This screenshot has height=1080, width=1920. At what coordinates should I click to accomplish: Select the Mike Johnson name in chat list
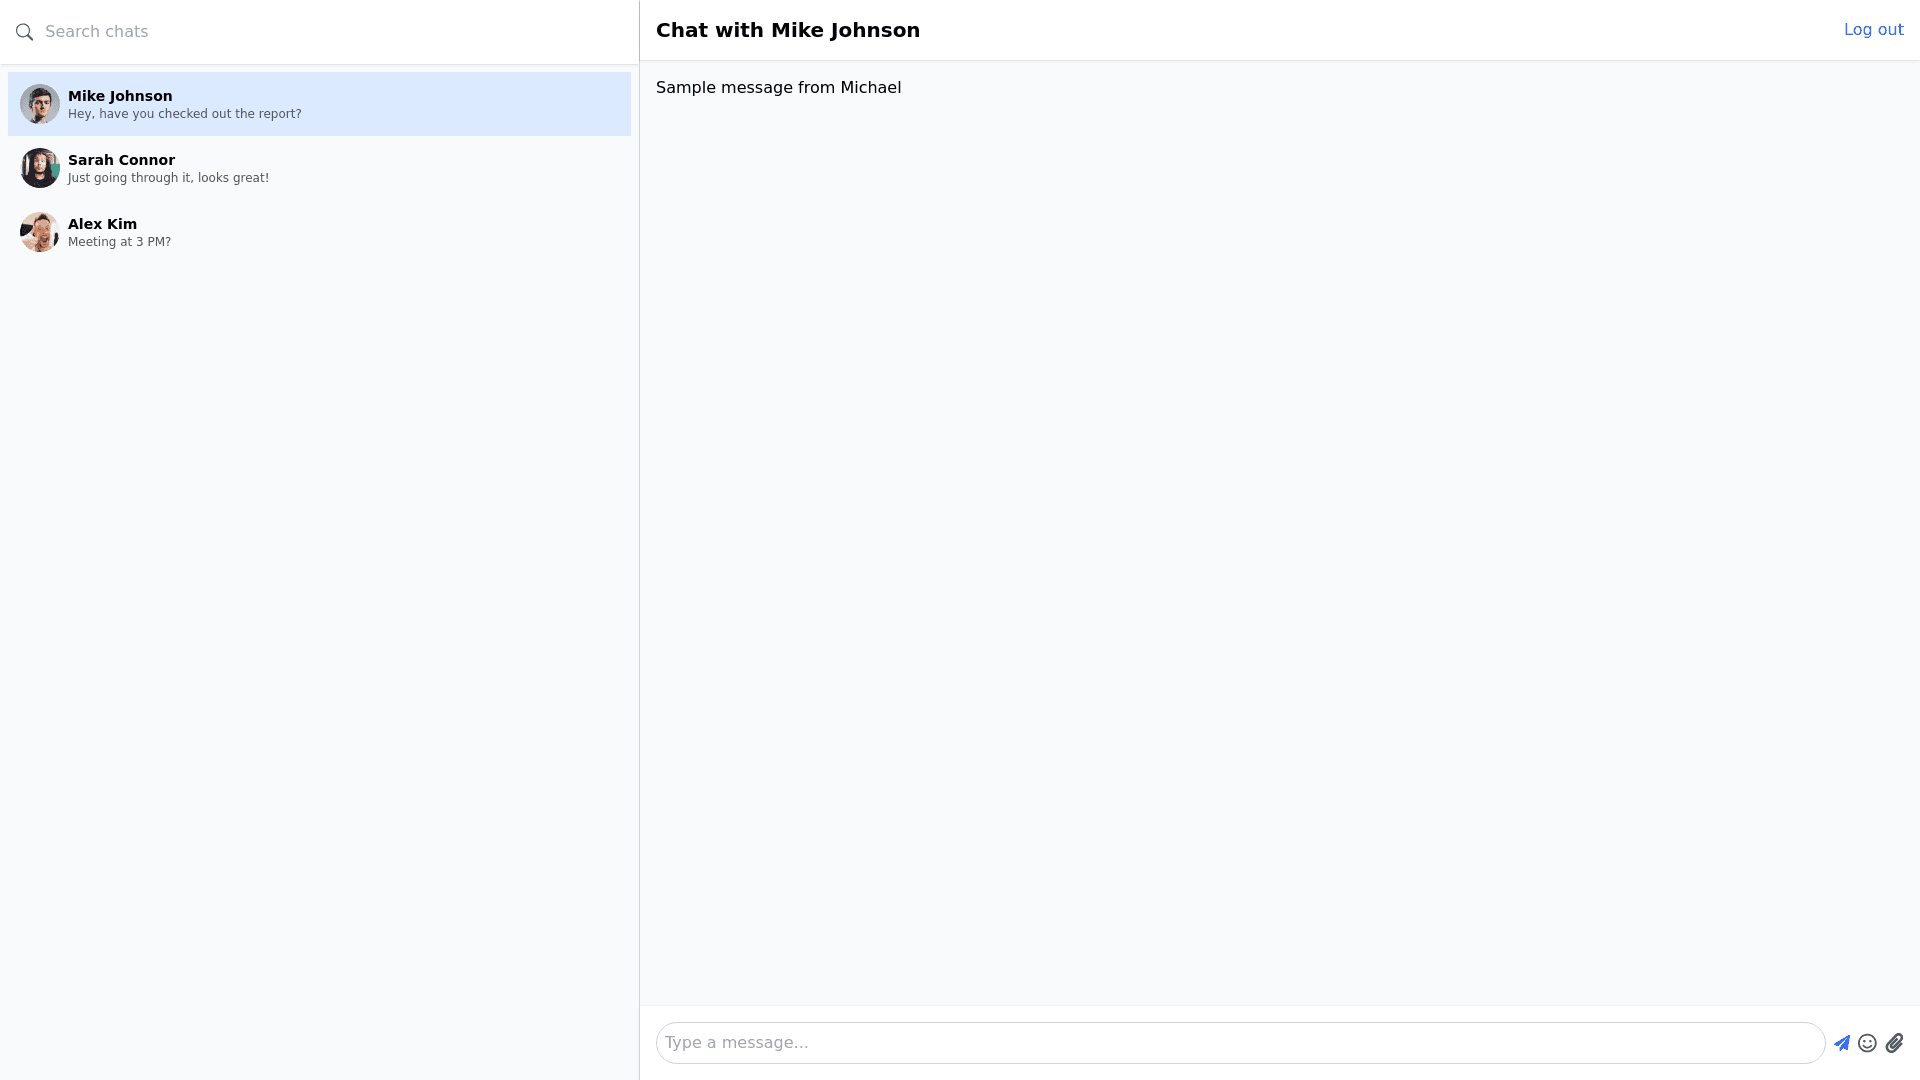120,96
